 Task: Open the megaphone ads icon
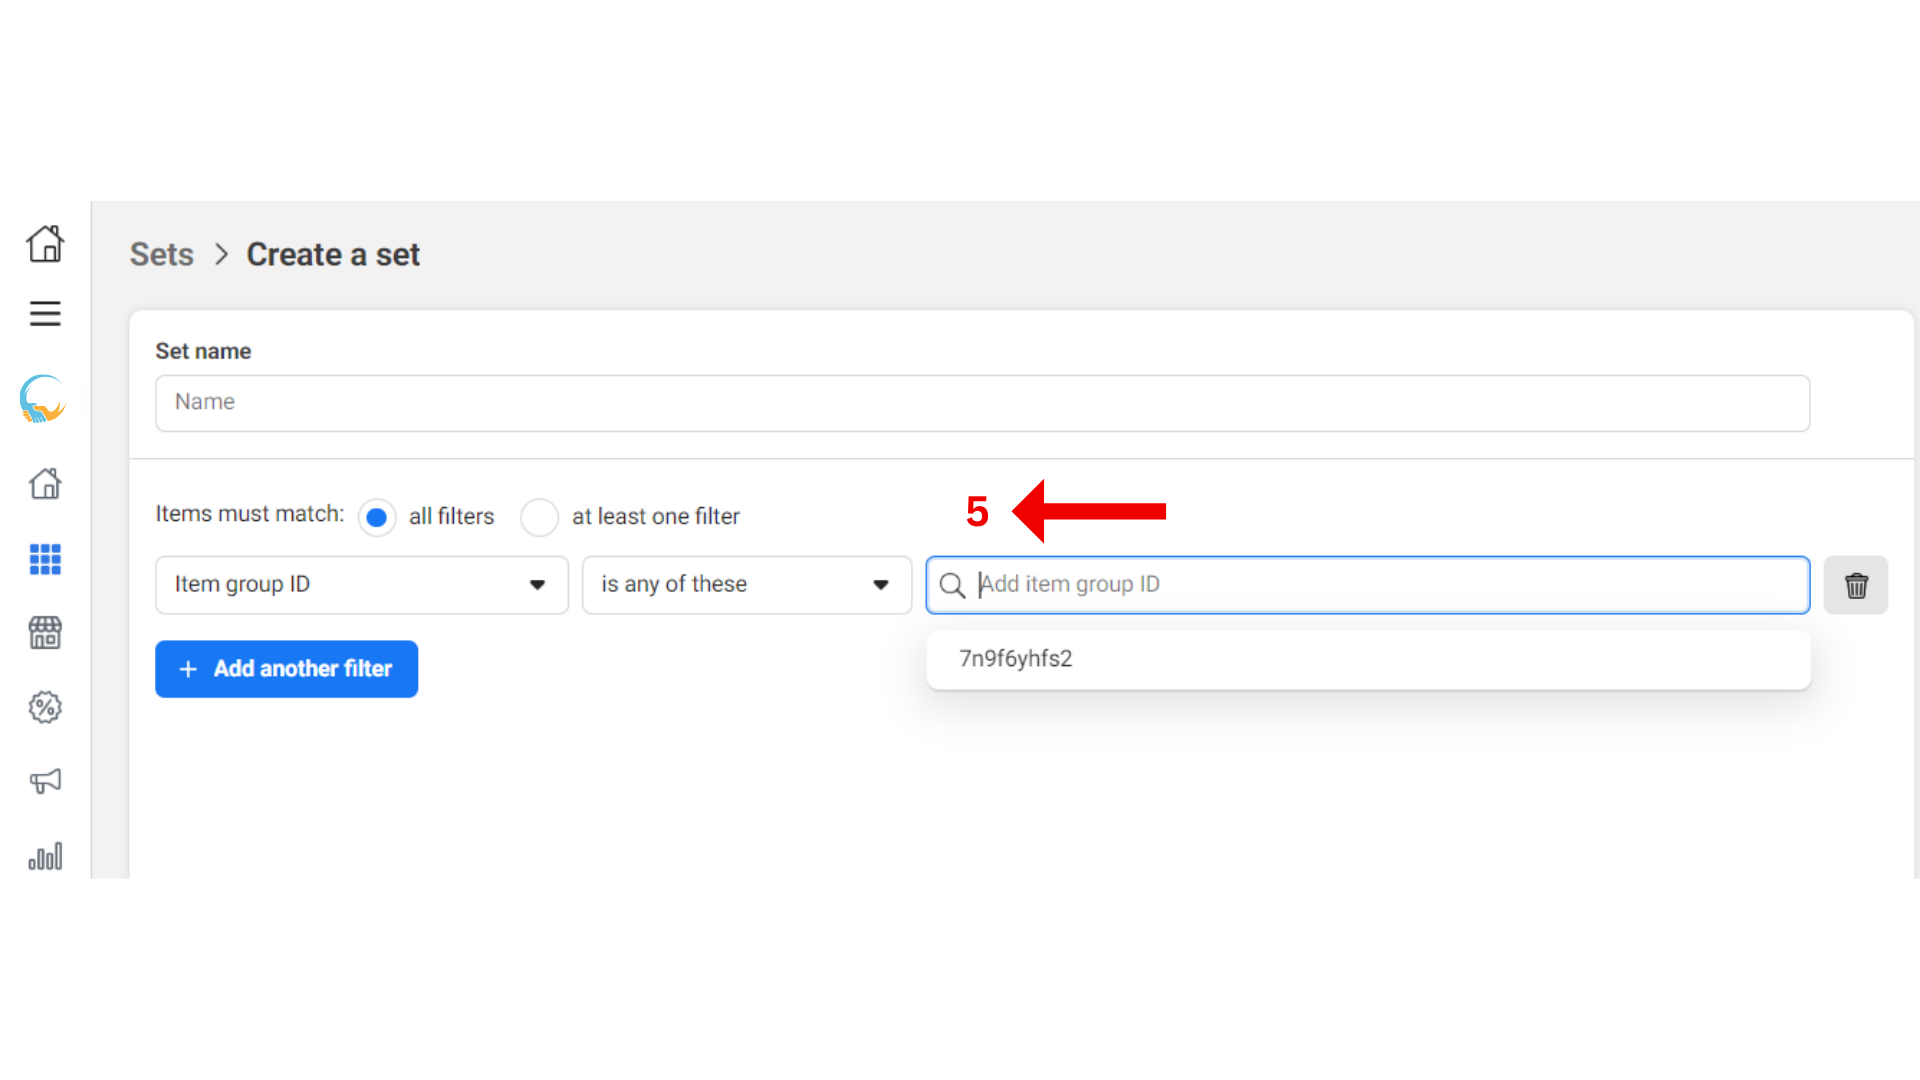(45, 781)
